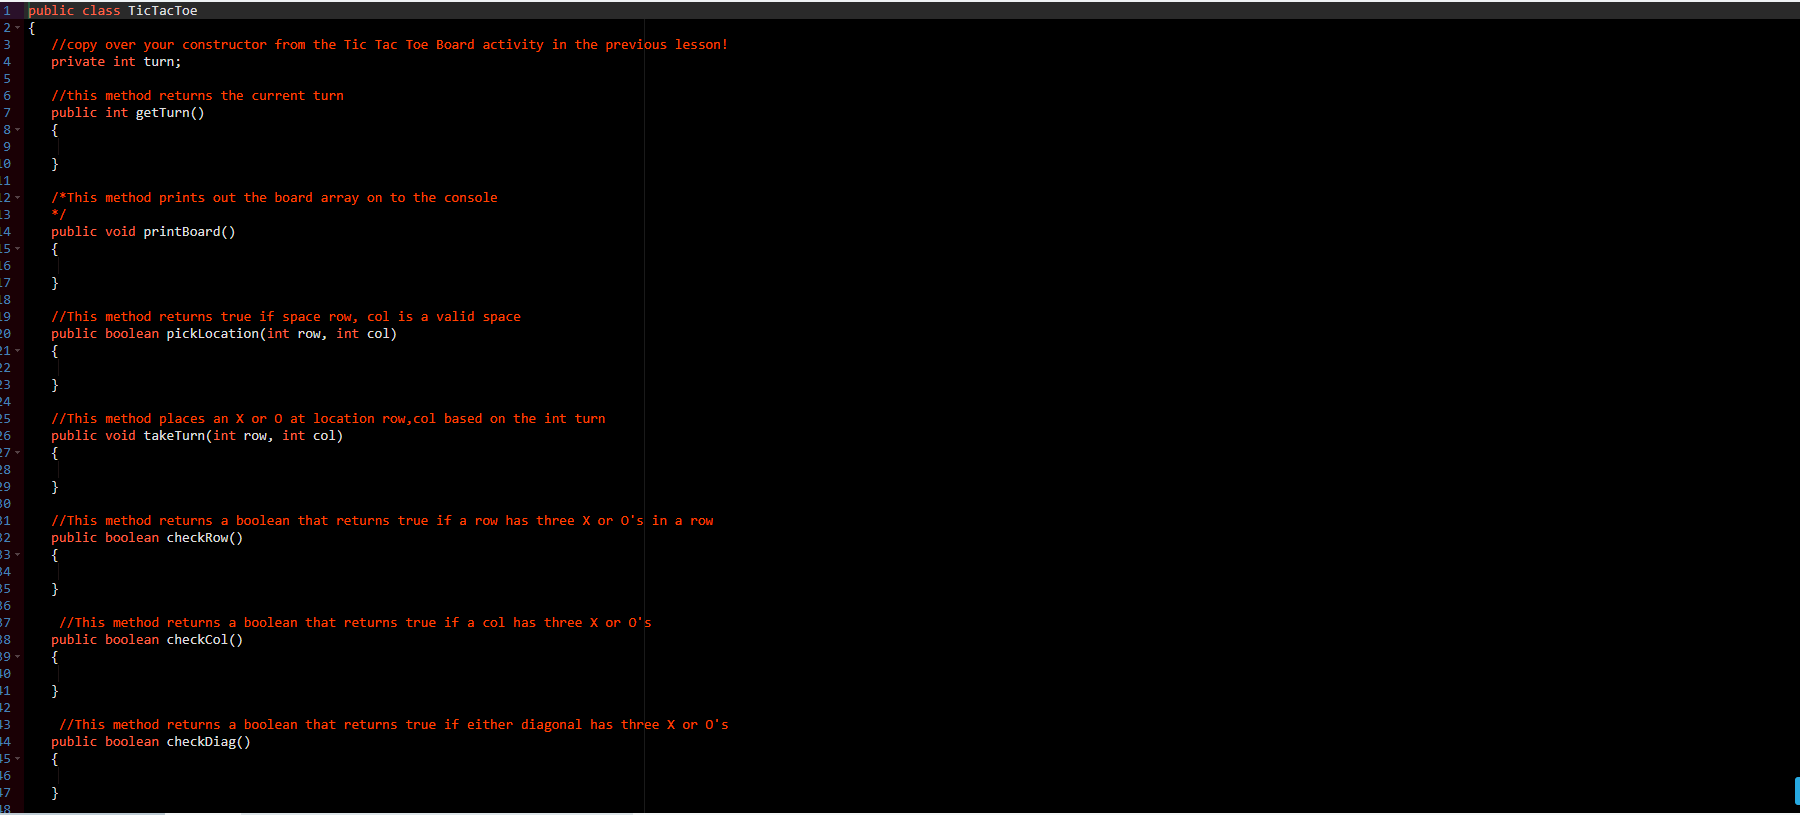Click the class name TicTacToe
Viewport: 1800px width, 815px height.
coord(163,11)
